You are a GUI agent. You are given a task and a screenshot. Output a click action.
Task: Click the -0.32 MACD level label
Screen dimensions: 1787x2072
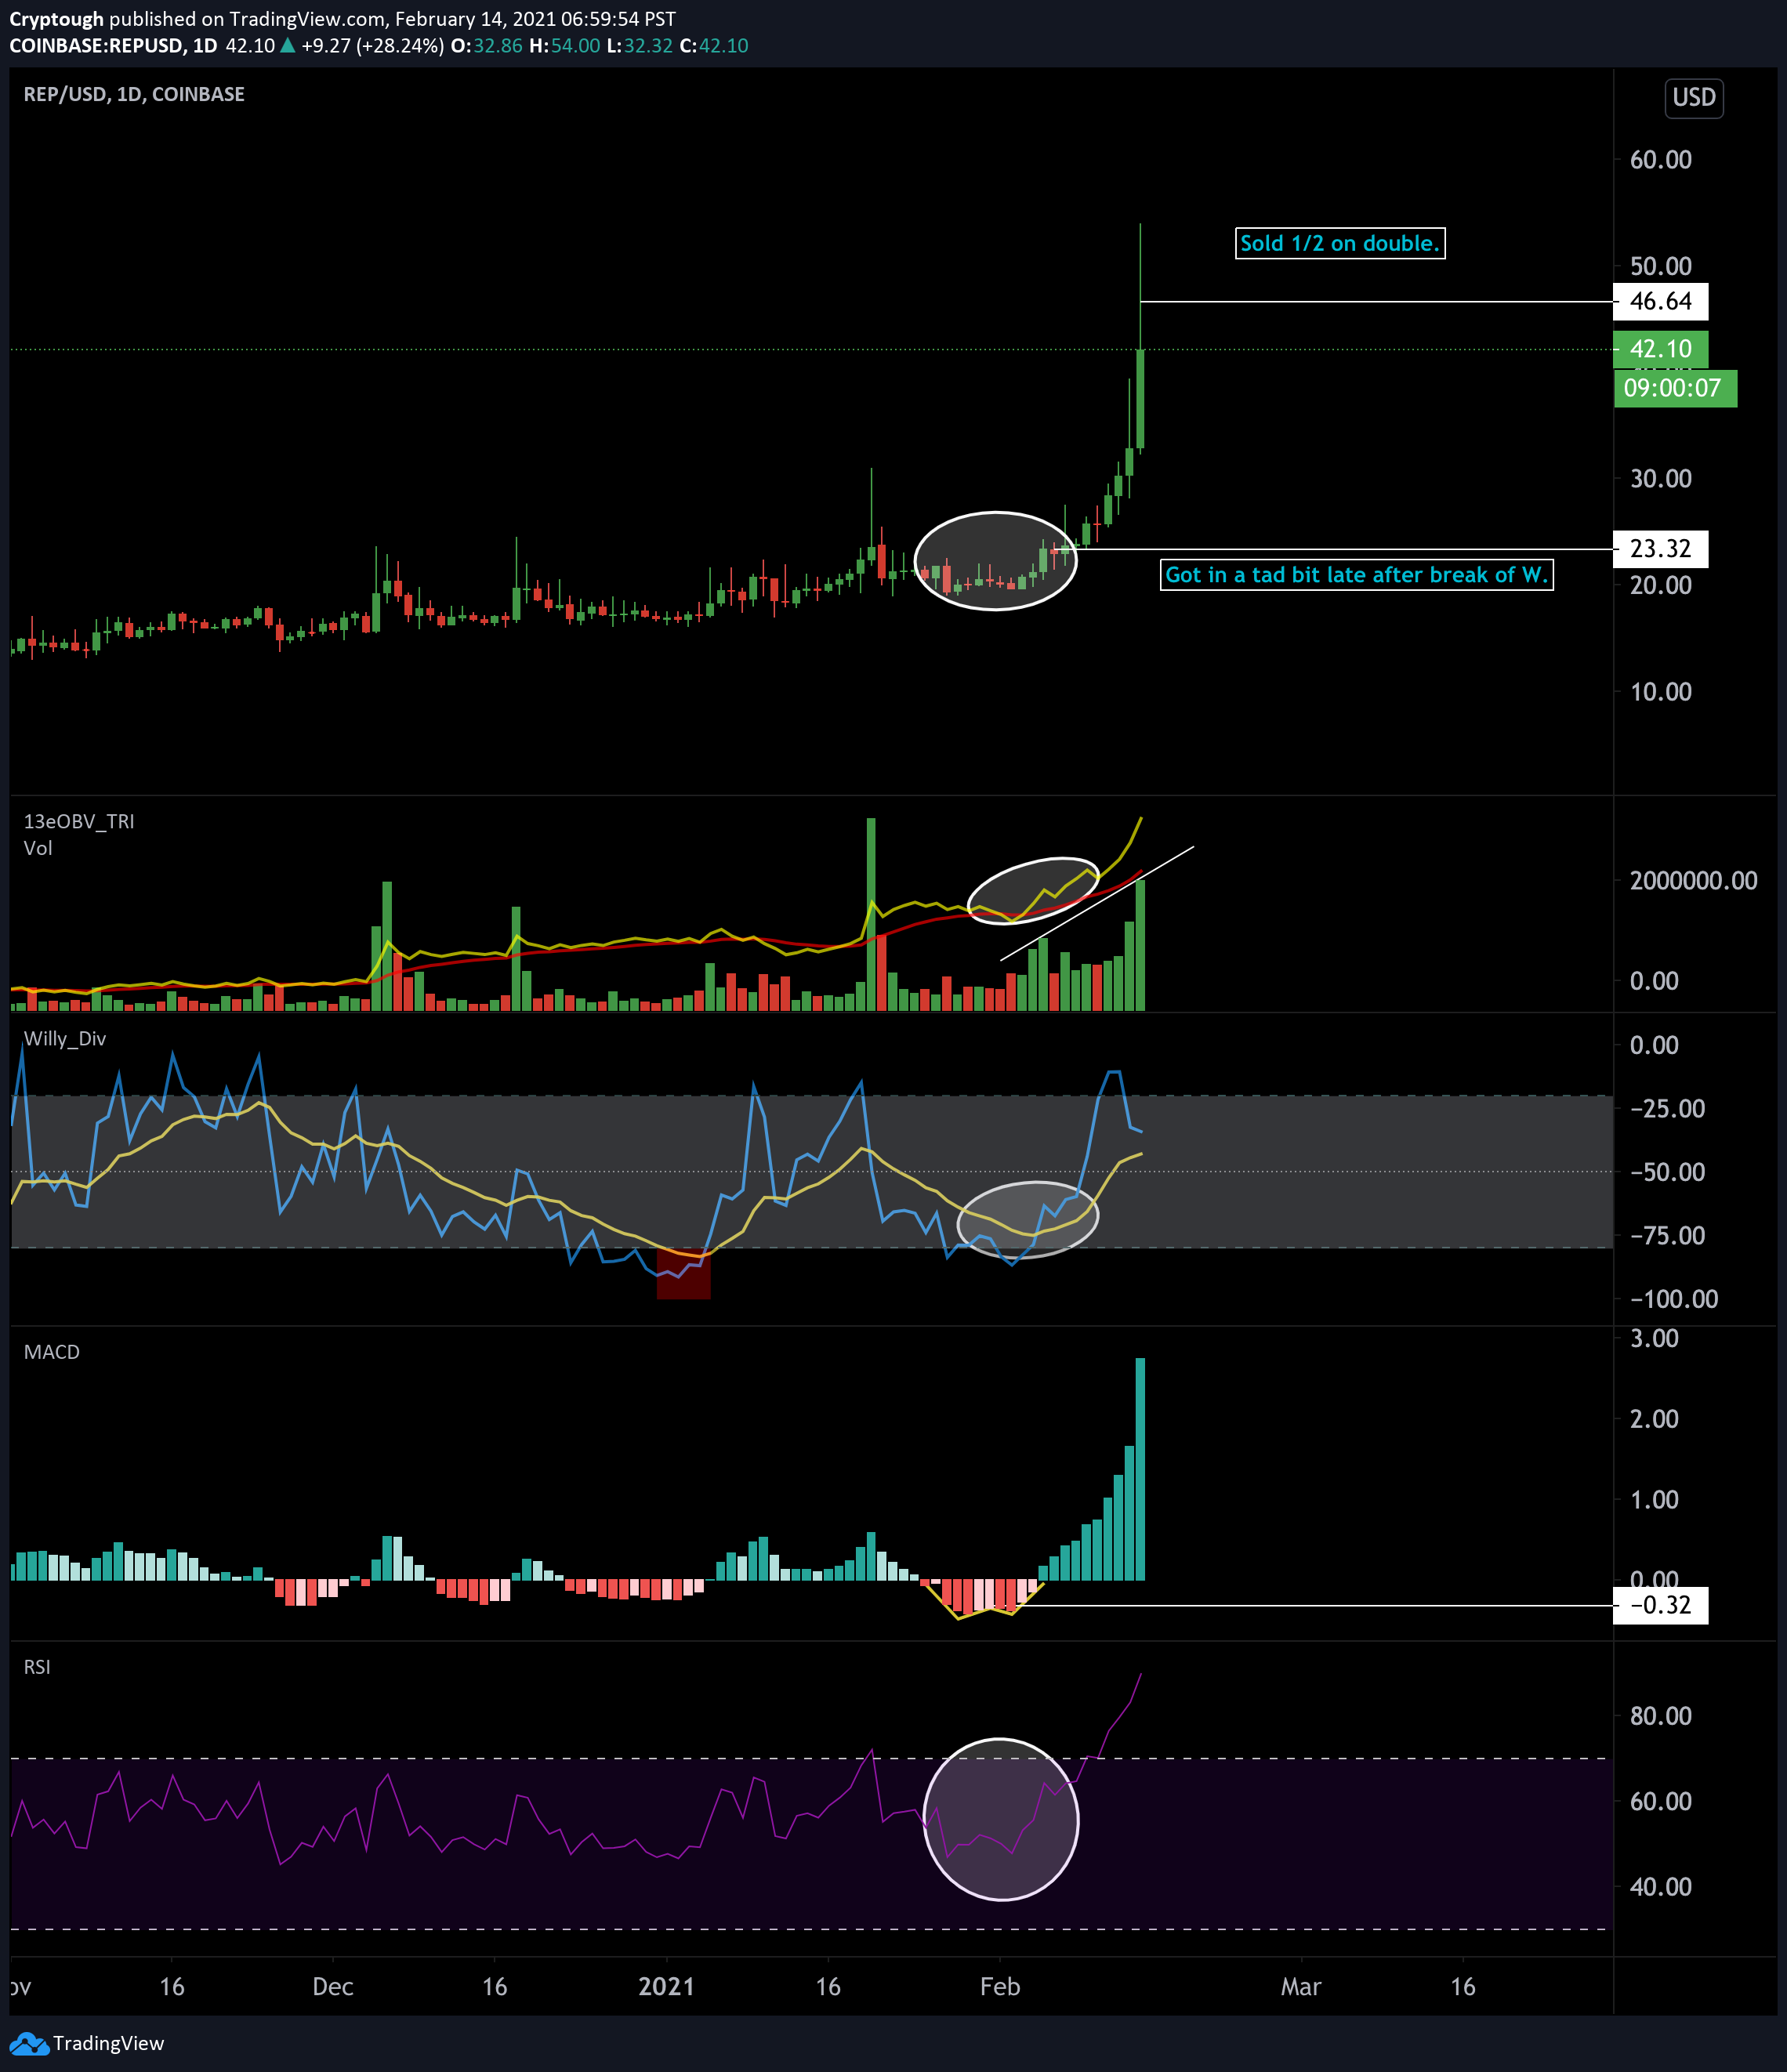coord(1660,1605)
